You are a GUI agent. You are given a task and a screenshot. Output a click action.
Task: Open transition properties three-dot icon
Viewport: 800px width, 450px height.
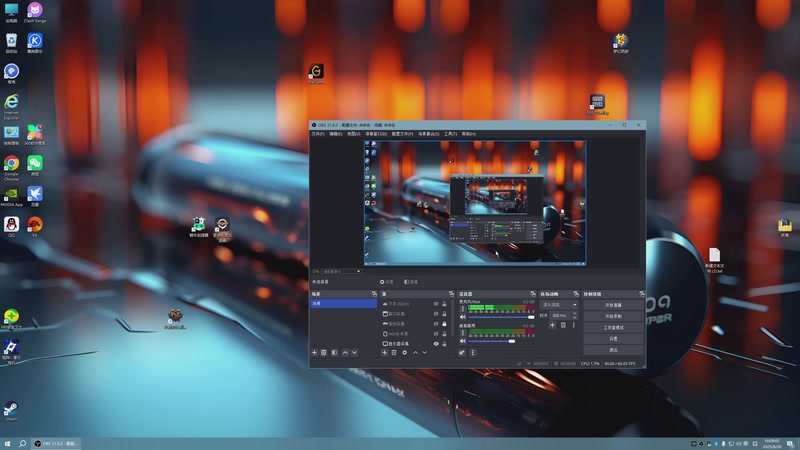pyautogui.click(x=574, y=326)
